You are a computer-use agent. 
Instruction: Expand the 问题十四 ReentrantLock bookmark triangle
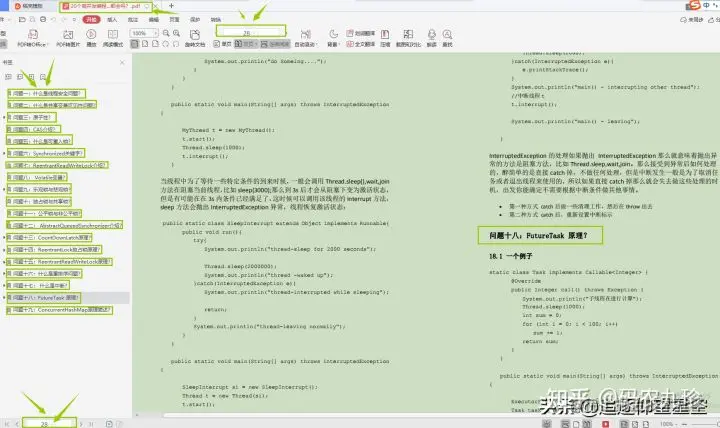4,250
